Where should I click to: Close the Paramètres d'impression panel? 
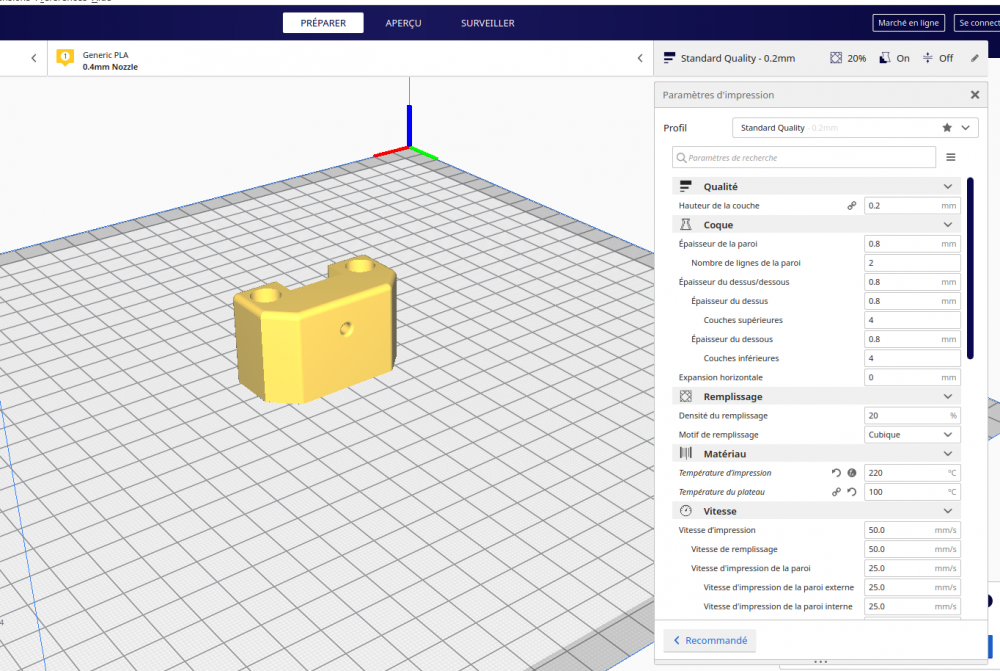coord(974,95)
